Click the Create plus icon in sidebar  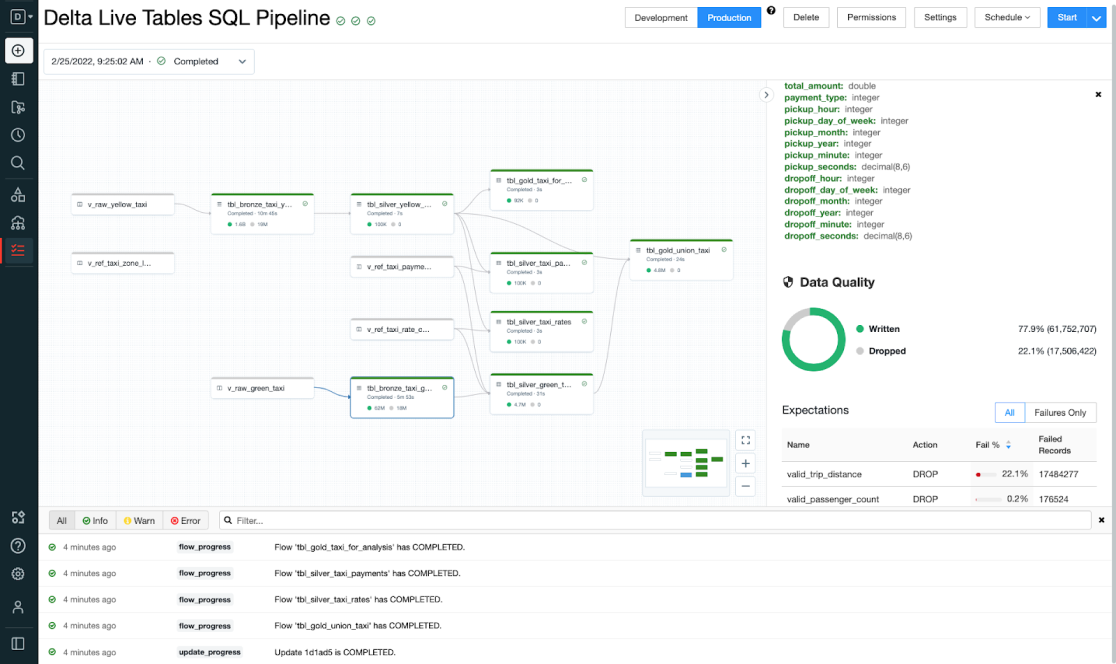click(x=18, y=50)
